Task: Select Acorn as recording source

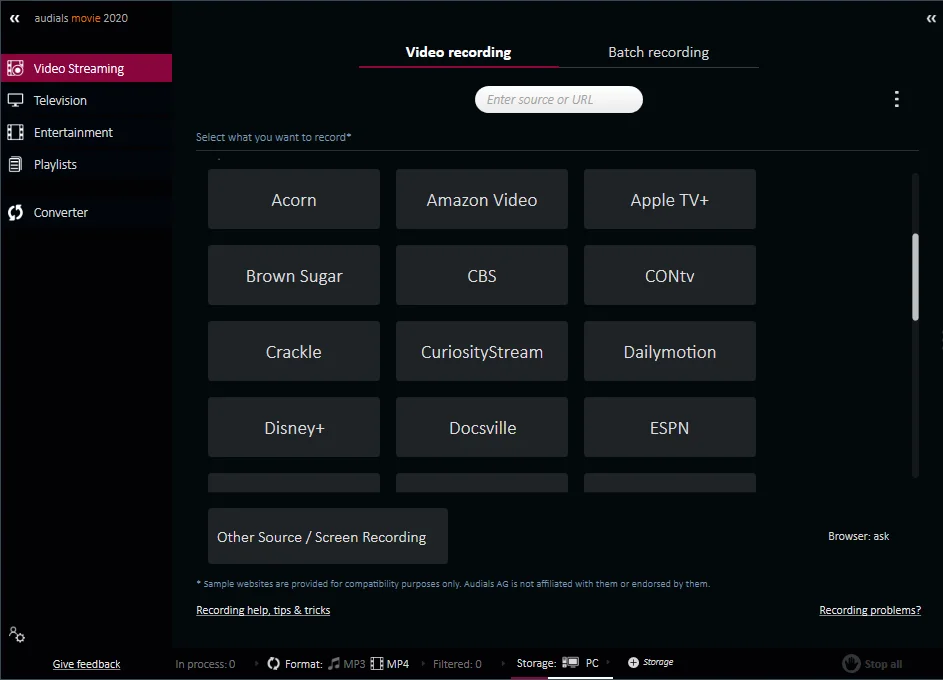Action: (293, 199)
